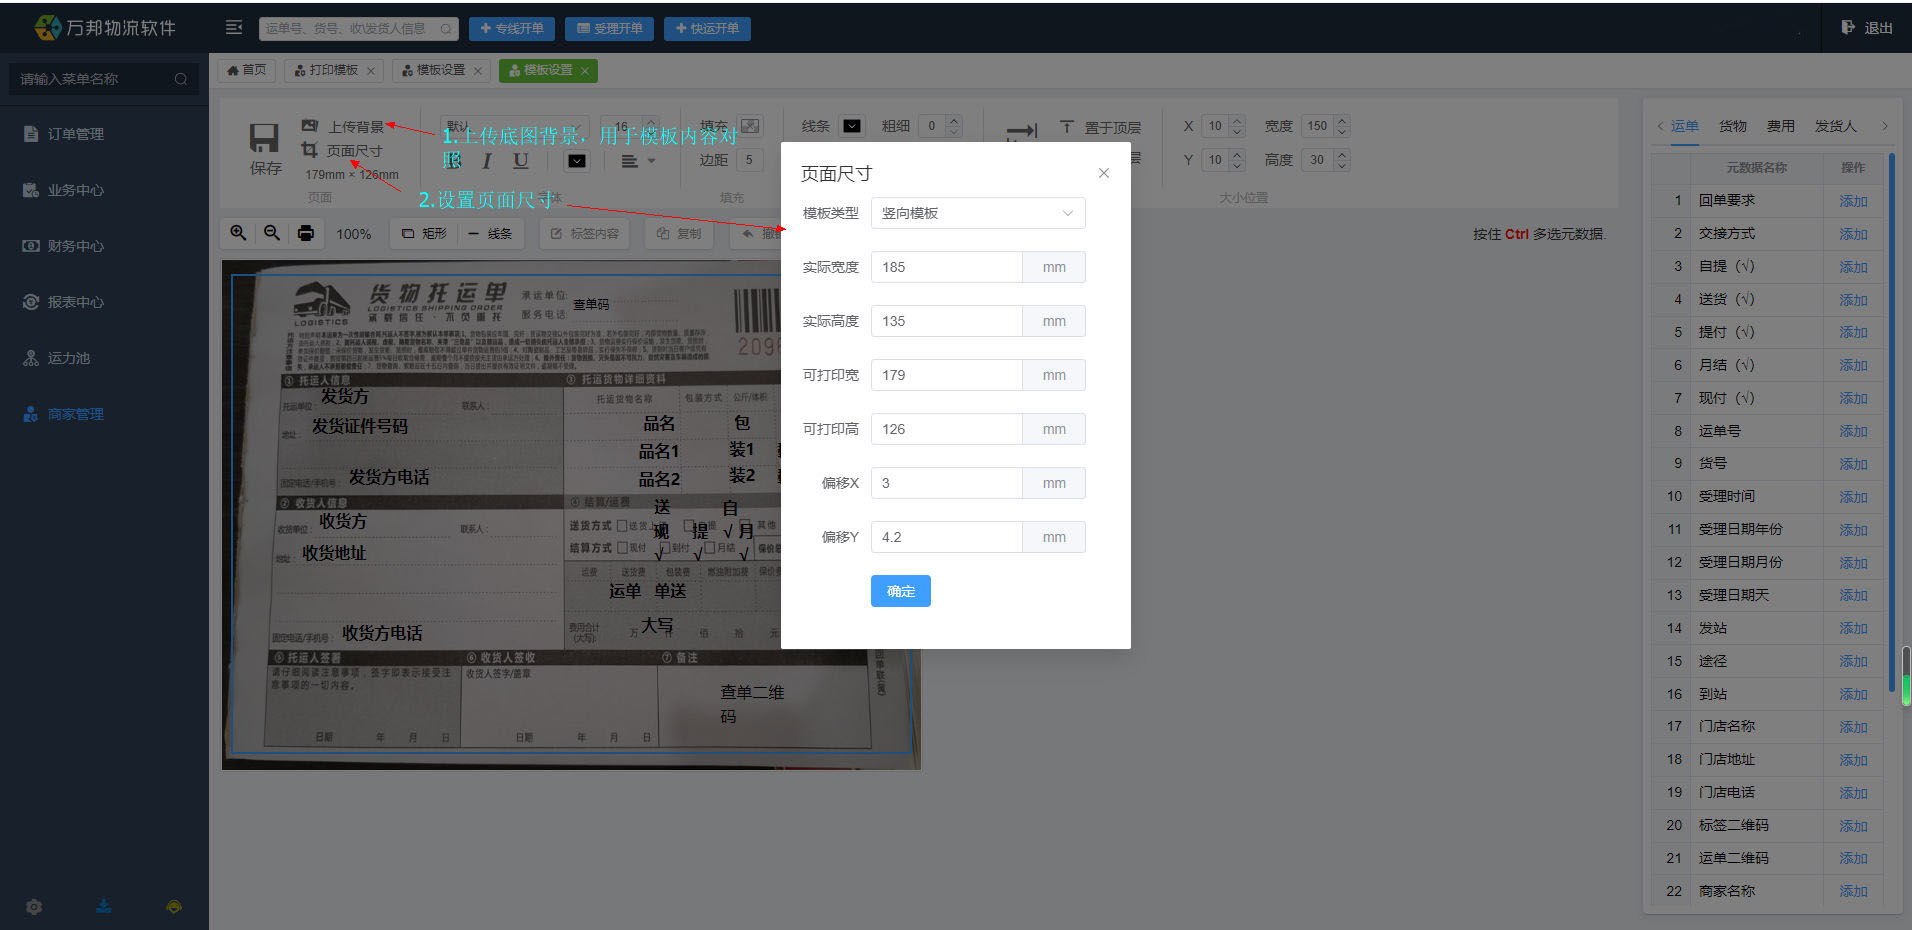Click the bring to top 置于顶层 icon
The width and height of the screenshot is (1912, 930).
(1067, 127)
